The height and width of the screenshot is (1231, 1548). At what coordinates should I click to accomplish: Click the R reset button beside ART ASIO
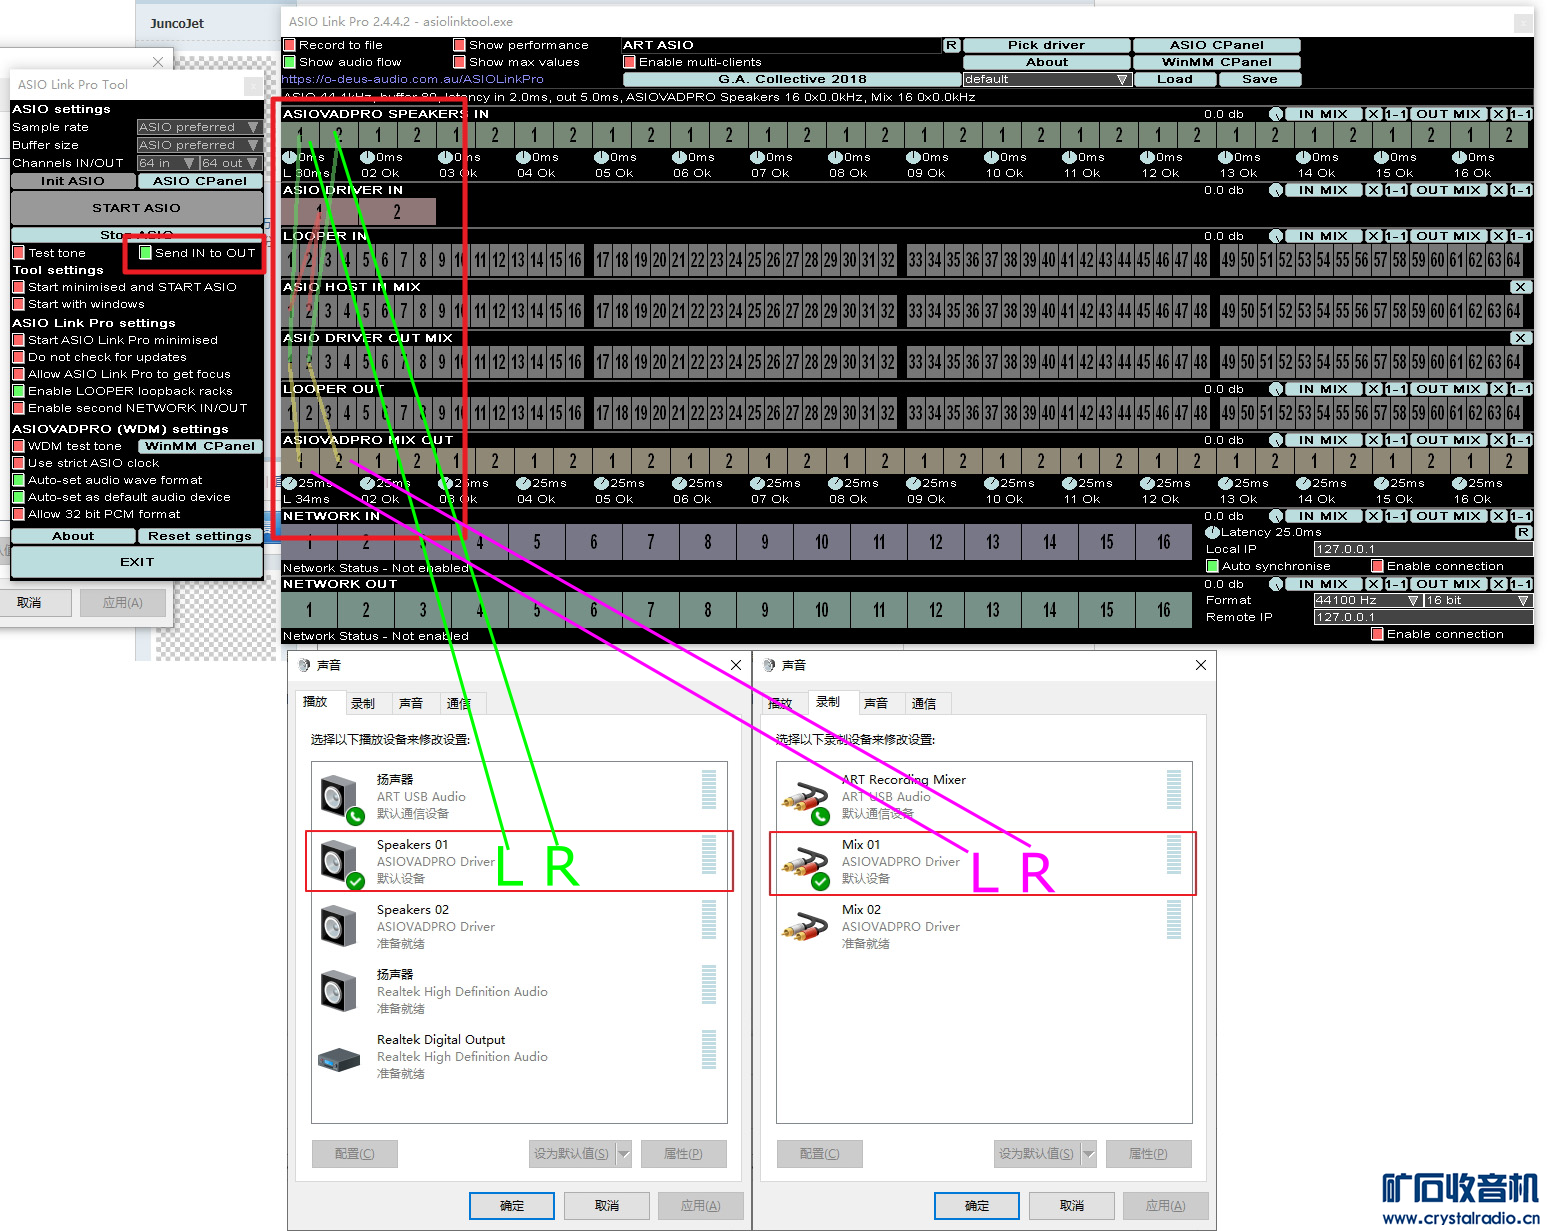tap(951, 45)
